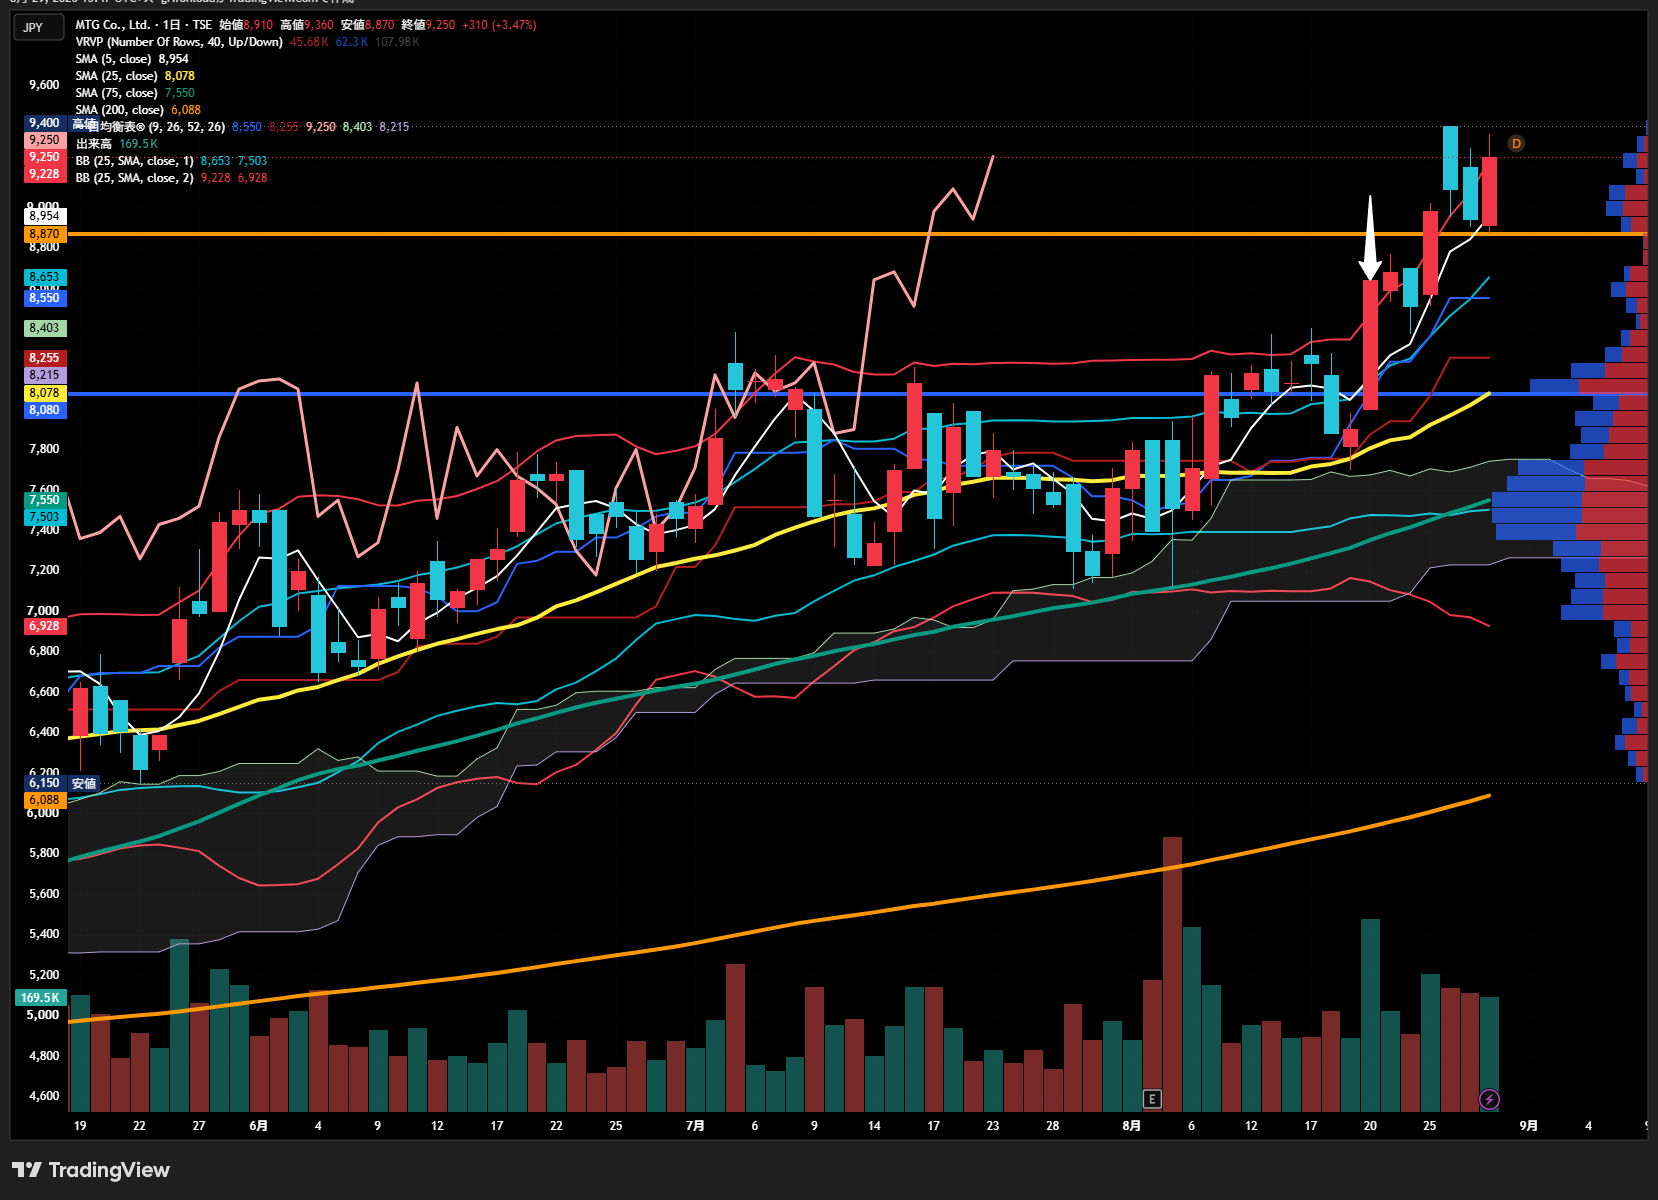1658x1200 pixels.
Task: Click the yellow 8,078 price axis tag
Action: pos(45,393)
